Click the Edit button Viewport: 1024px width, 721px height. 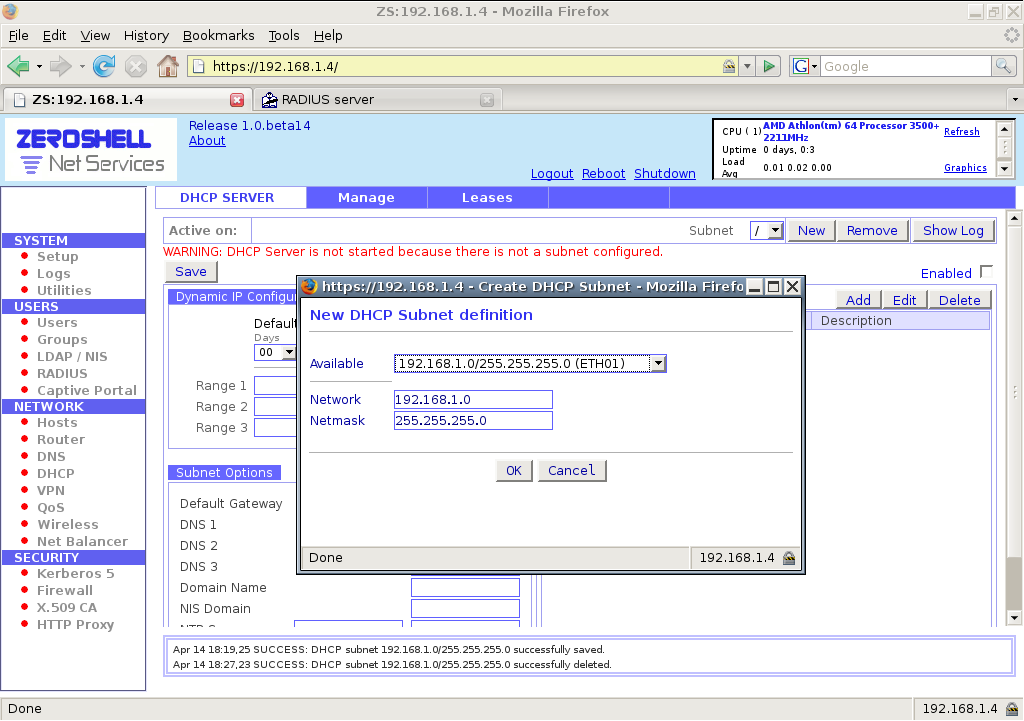[904, 300]
